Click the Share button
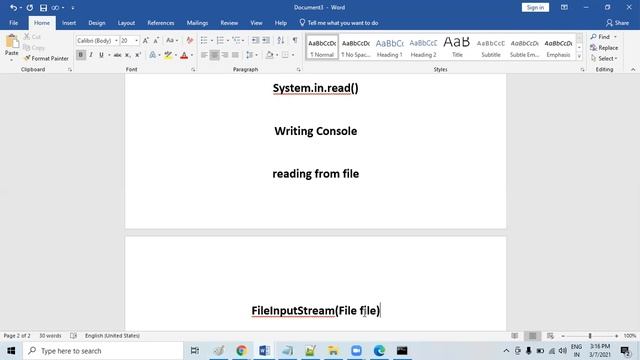Screen dimensions: 640x360 (617, 23)
